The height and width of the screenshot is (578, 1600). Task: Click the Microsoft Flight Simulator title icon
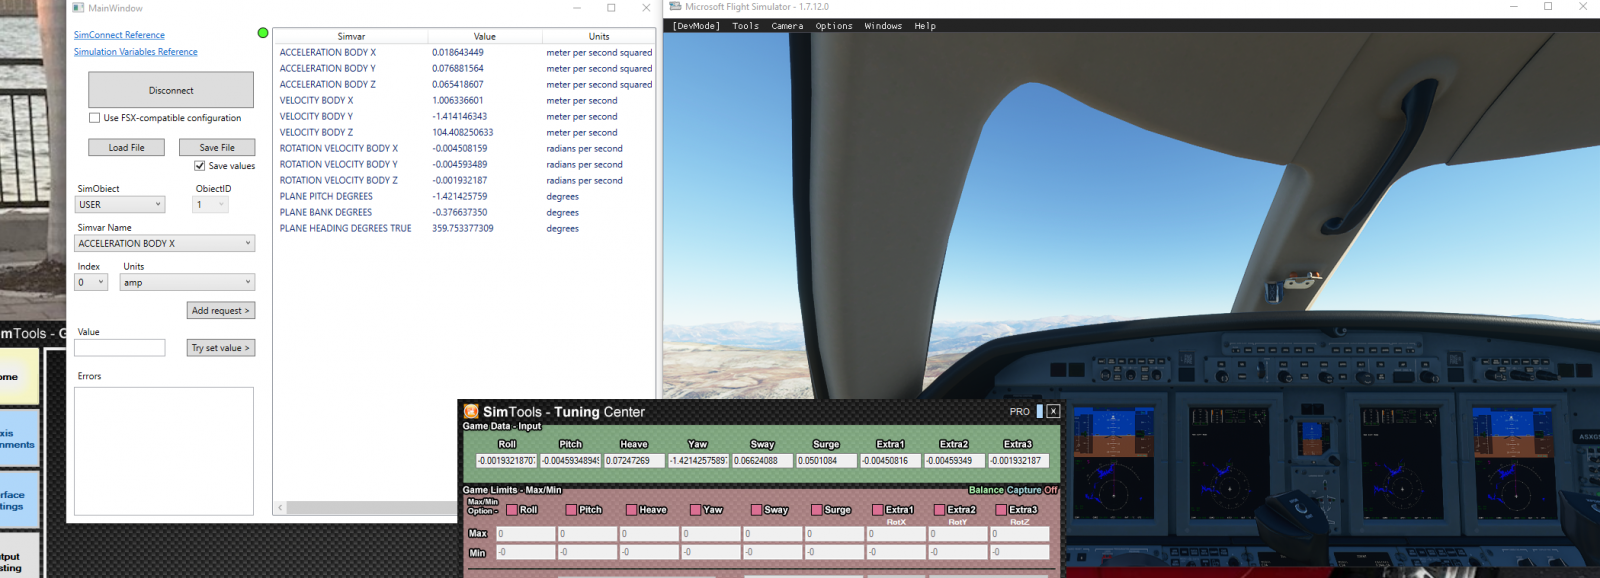click(x=675, y=6)
